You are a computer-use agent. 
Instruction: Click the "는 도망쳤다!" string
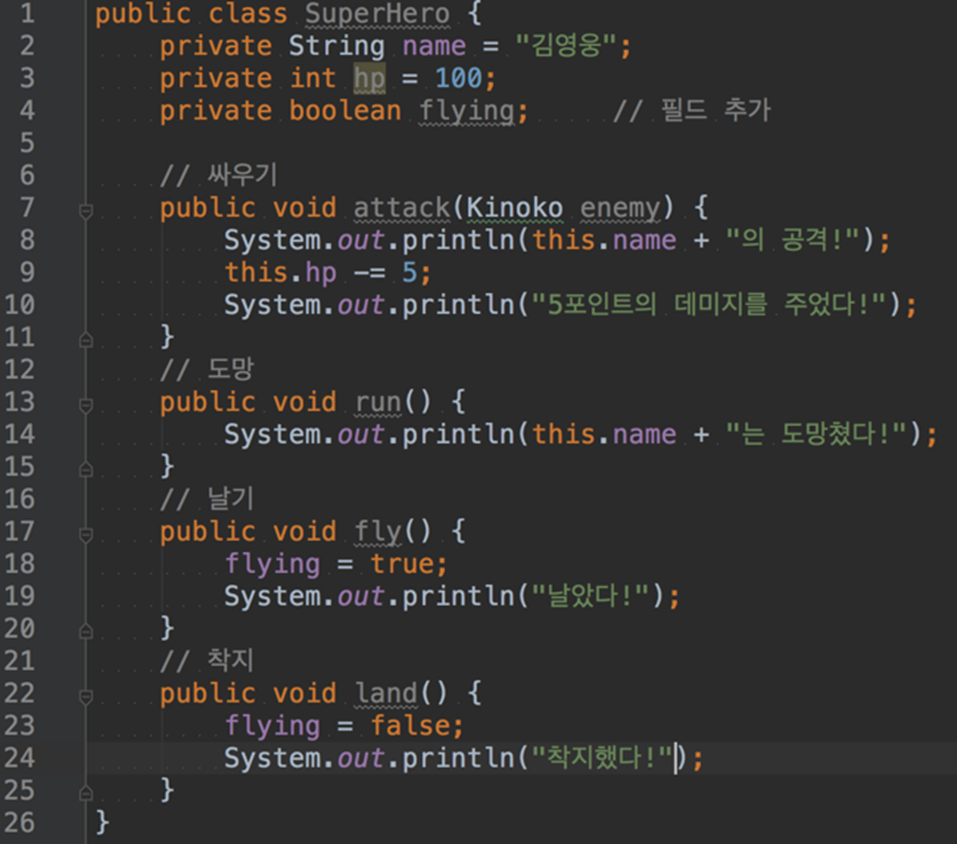click(816, 434)
